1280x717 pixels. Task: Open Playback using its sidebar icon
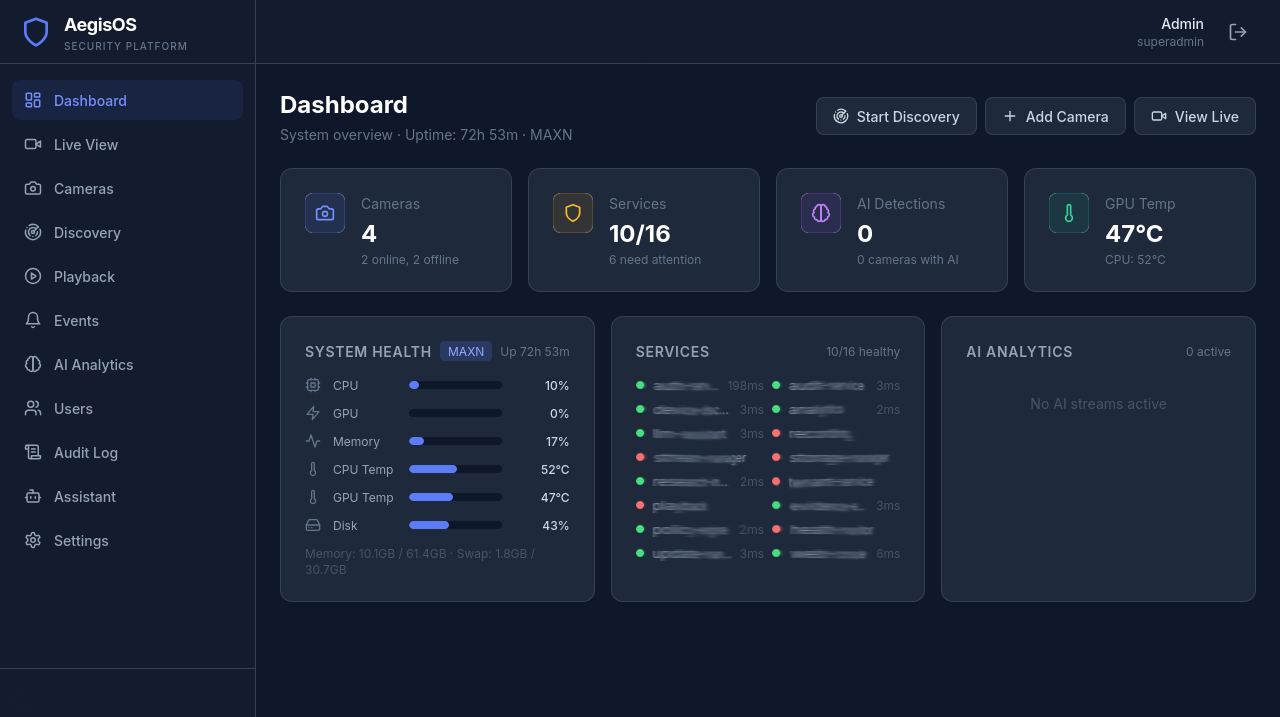[x=33, y=276]
